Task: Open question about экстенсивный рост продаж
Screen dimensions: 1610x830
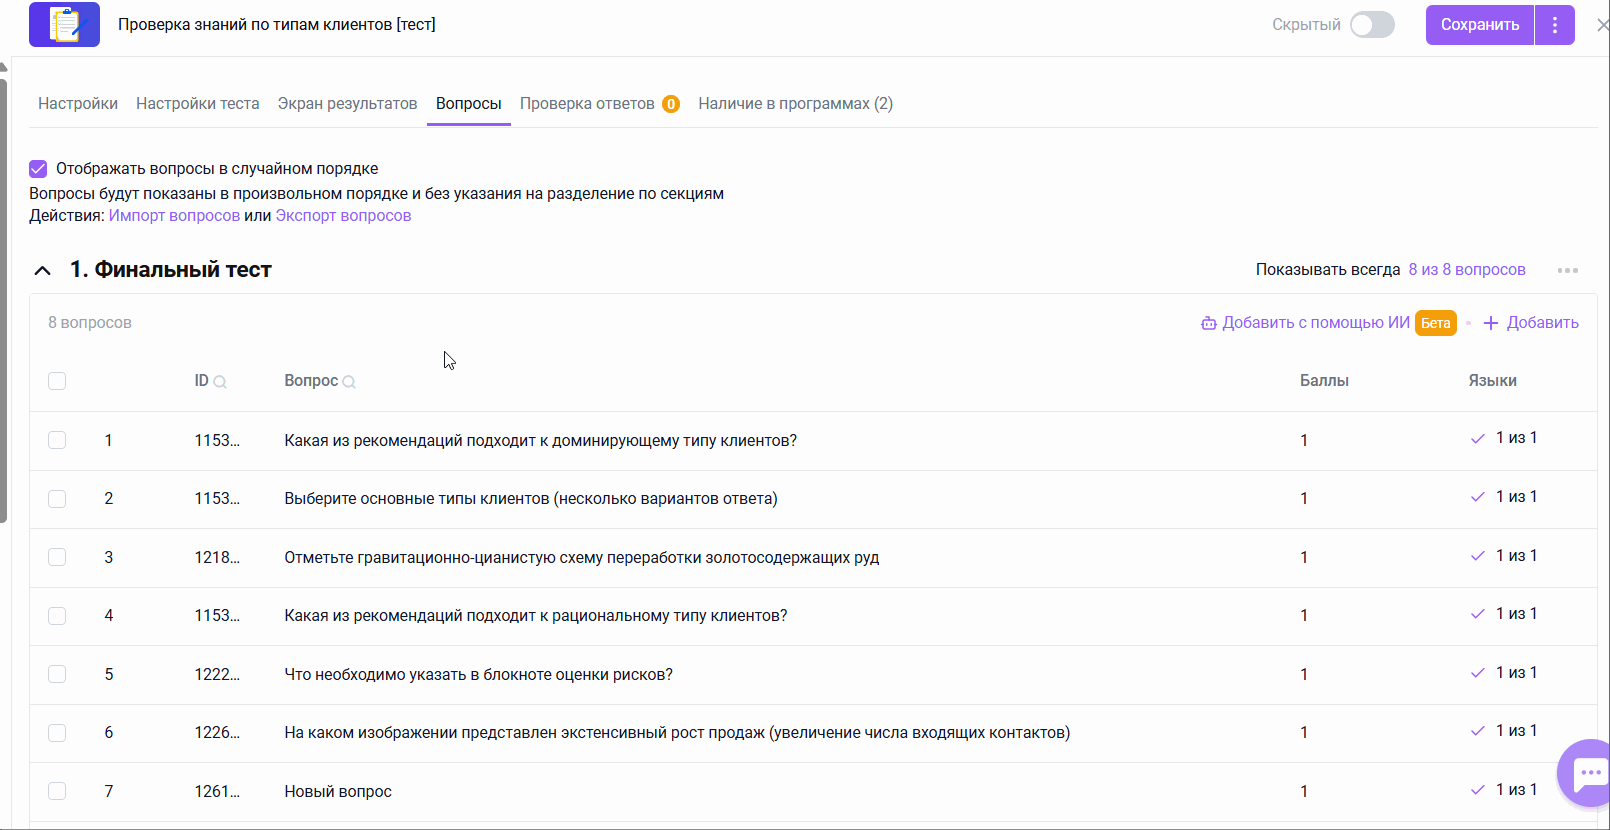Action: pyautogui.click(x=677, y=733)
